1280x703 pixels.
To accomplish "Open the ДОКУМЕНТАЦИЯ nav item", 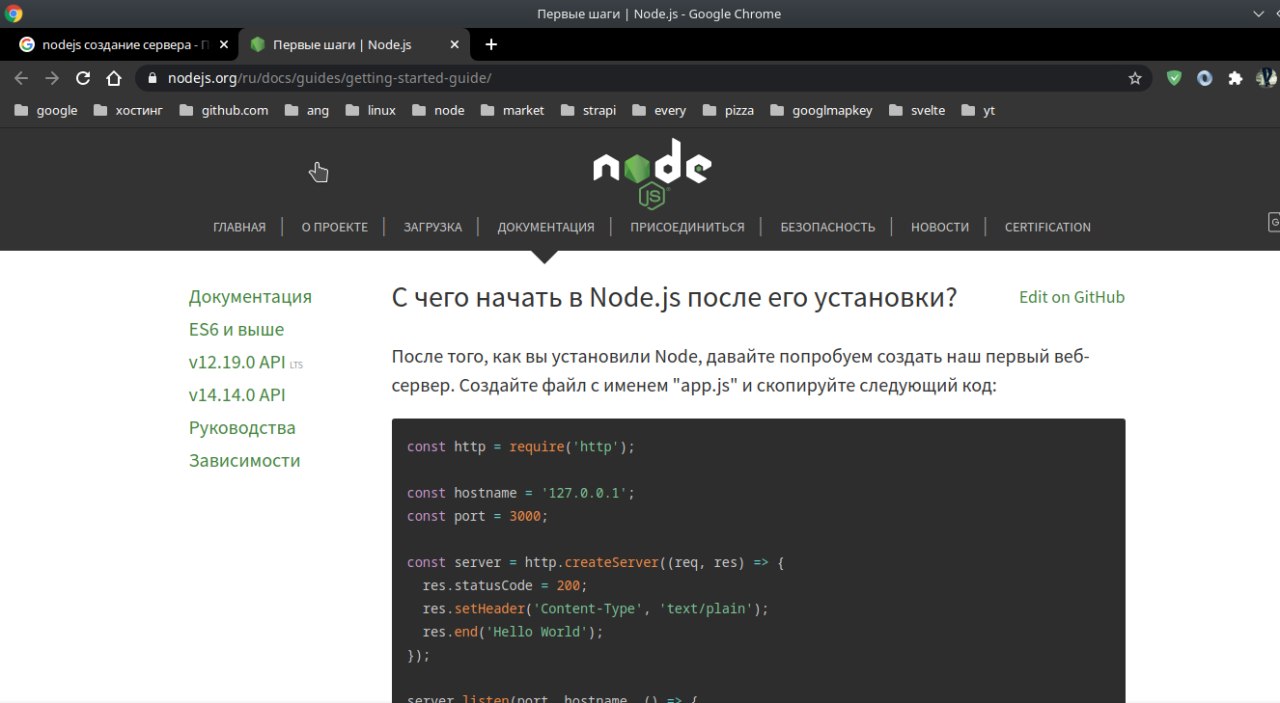I will (546, 227).
